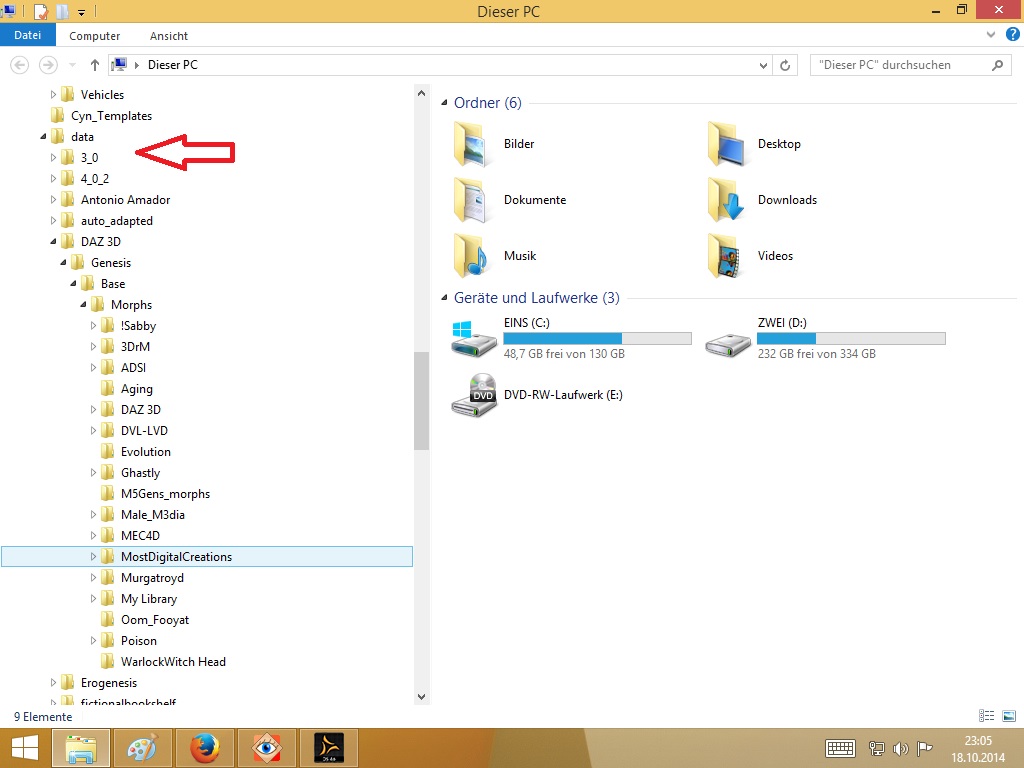This screenshot has height=768, width=1024.
Task: Select the Antonio Amador folder
Action: (125, 200)
